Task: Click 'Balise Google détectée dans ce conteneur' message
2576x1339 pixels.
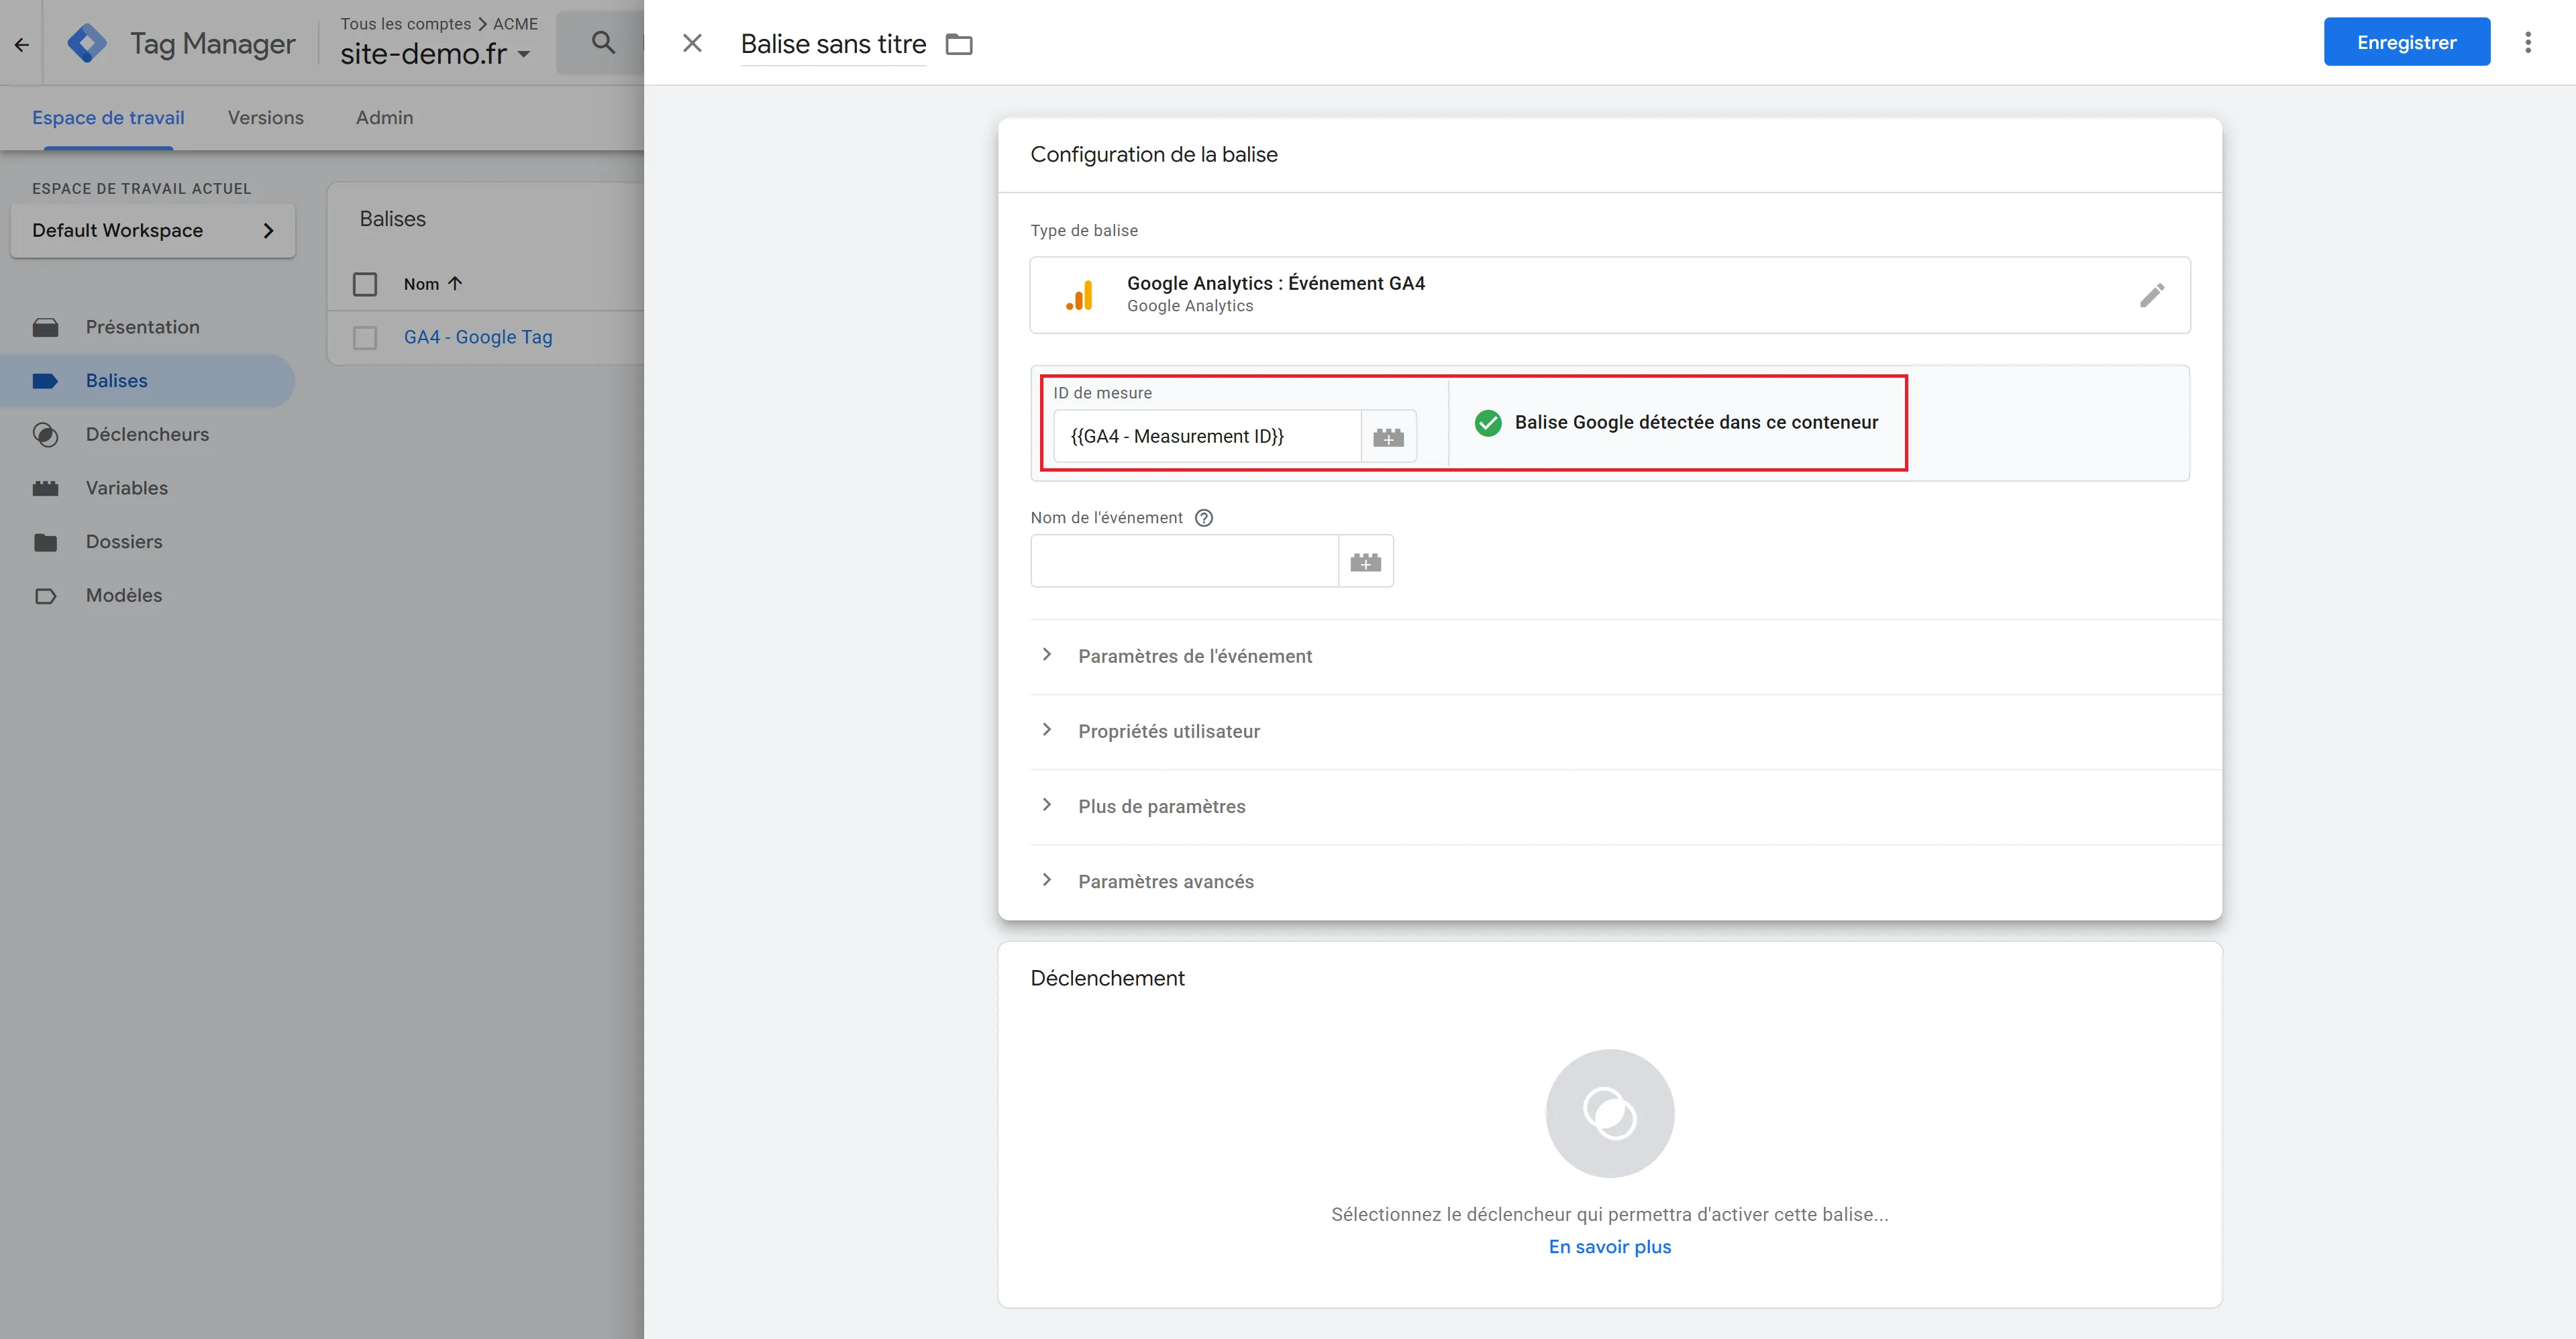Action: click(1696, 422)
